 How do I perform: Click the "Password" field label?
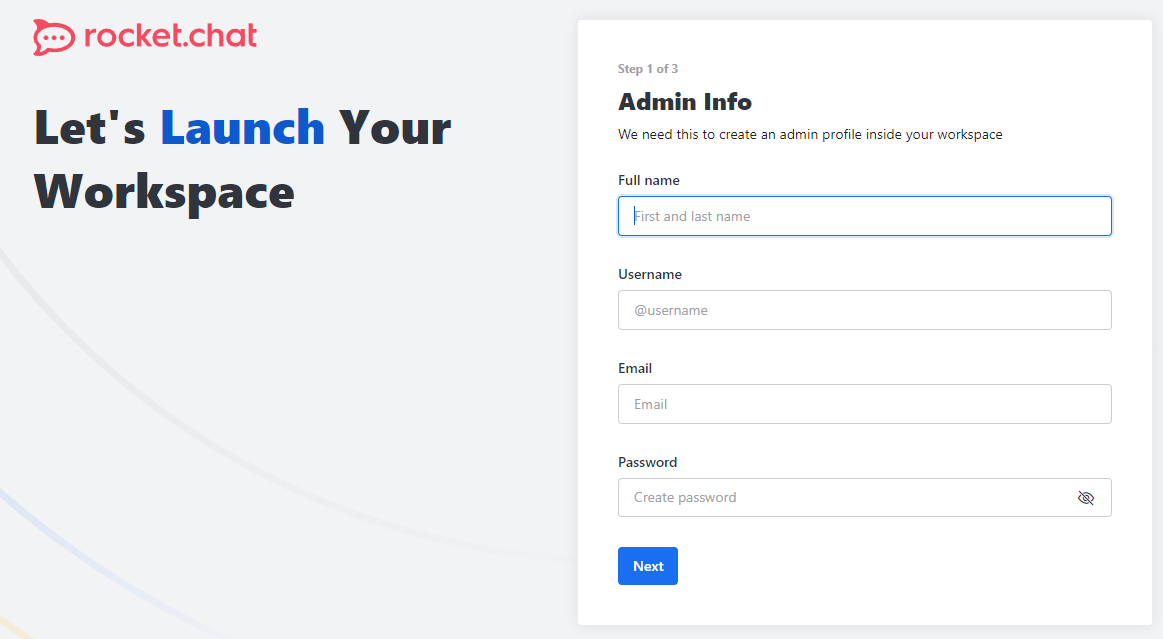point(648,462)
